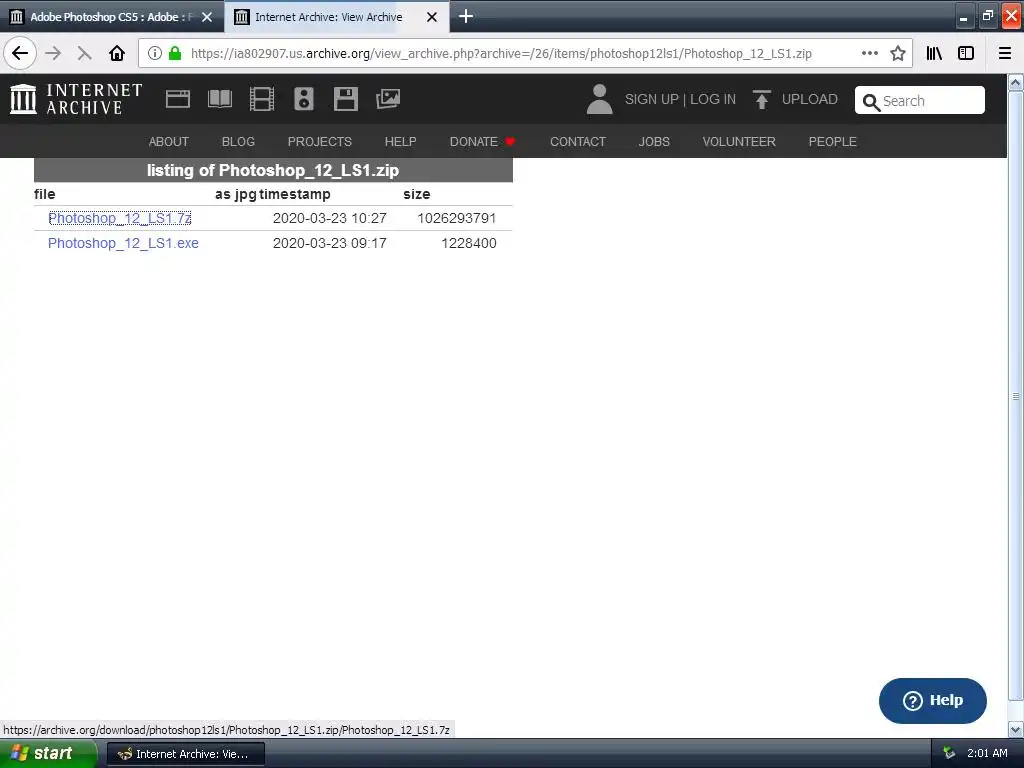Click the timestamp 2020-03-23 10:27
This screenshot has width=1024, height=768.
click(330, 218)
